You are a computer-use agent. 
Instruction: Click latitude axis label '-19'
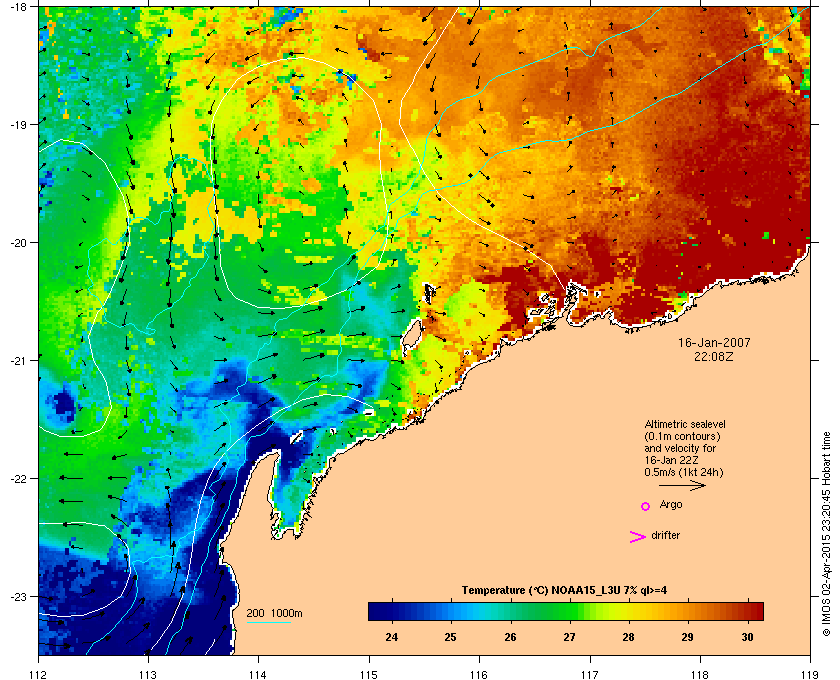[18, 125]
